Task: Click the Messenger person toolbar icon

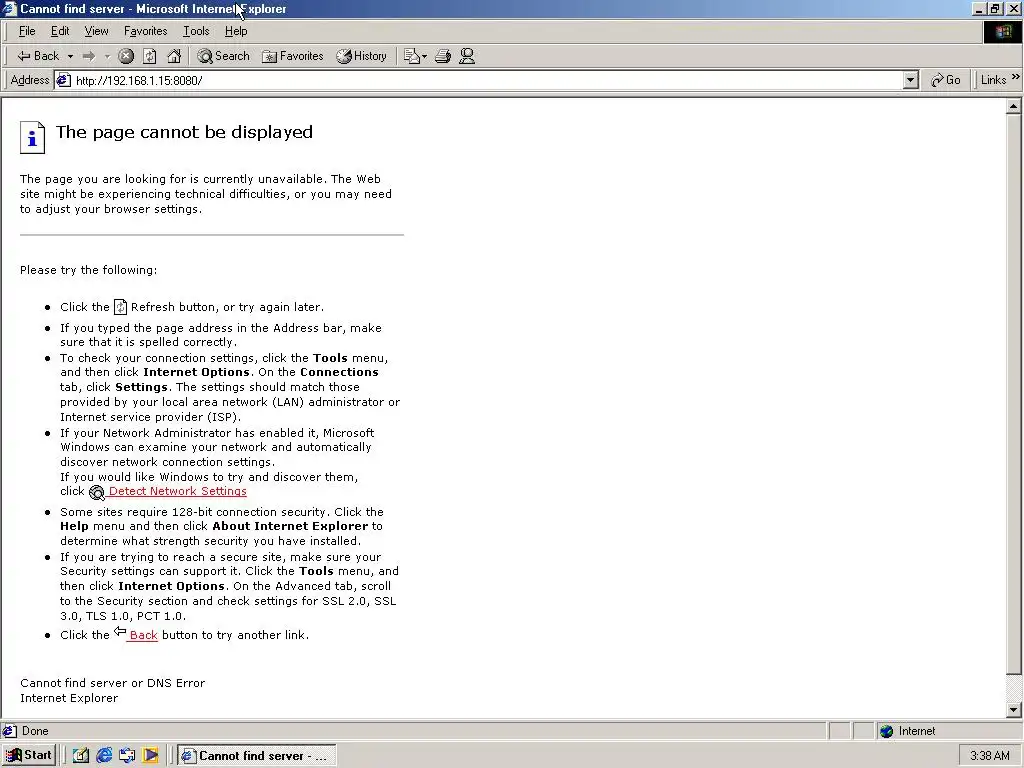Action: (467, 56)
